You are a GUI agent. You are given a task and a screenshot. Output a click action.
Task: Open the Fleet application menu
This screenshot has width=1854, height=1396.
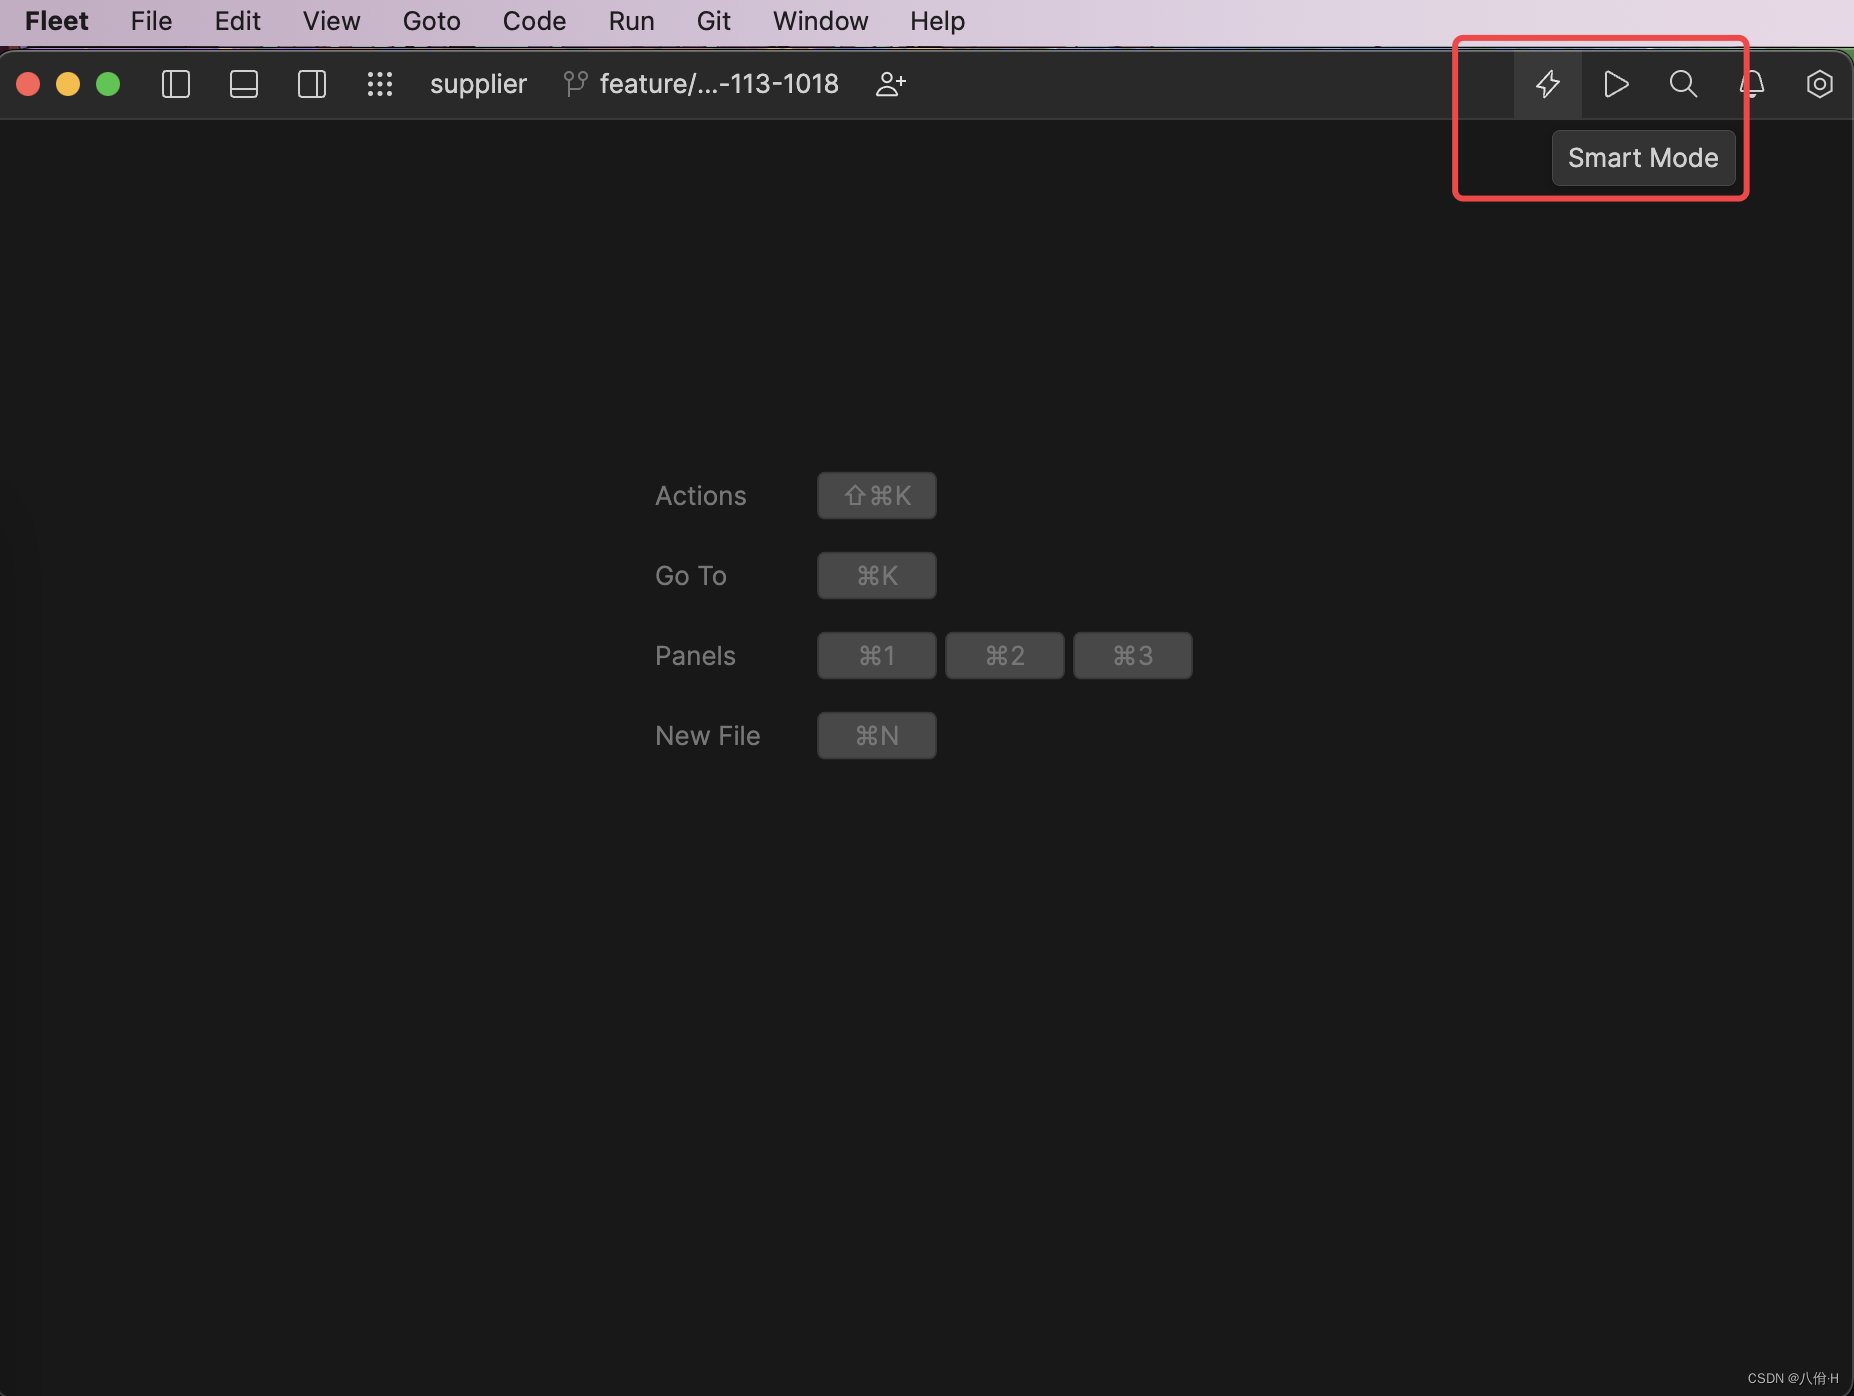pyautogui.click(x=57, y=21)
